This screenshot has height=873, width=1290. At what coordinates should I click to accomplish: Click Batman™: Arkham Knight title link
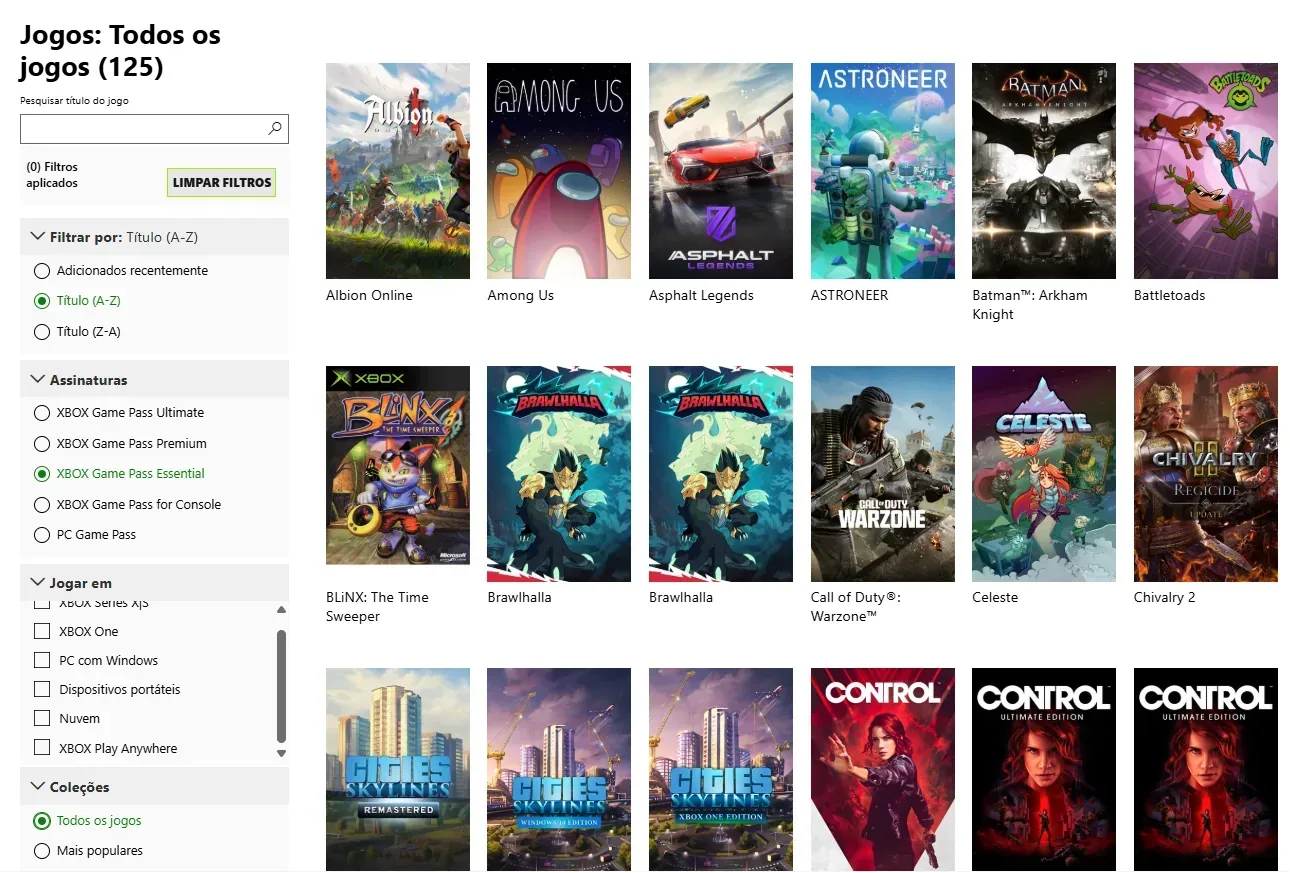pos(1030,304)
